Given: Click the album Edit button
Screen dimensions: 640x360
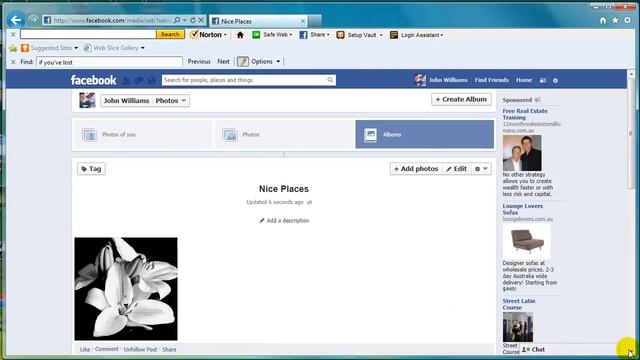Looking at the screenshot, I should click(x=456, y=169).
